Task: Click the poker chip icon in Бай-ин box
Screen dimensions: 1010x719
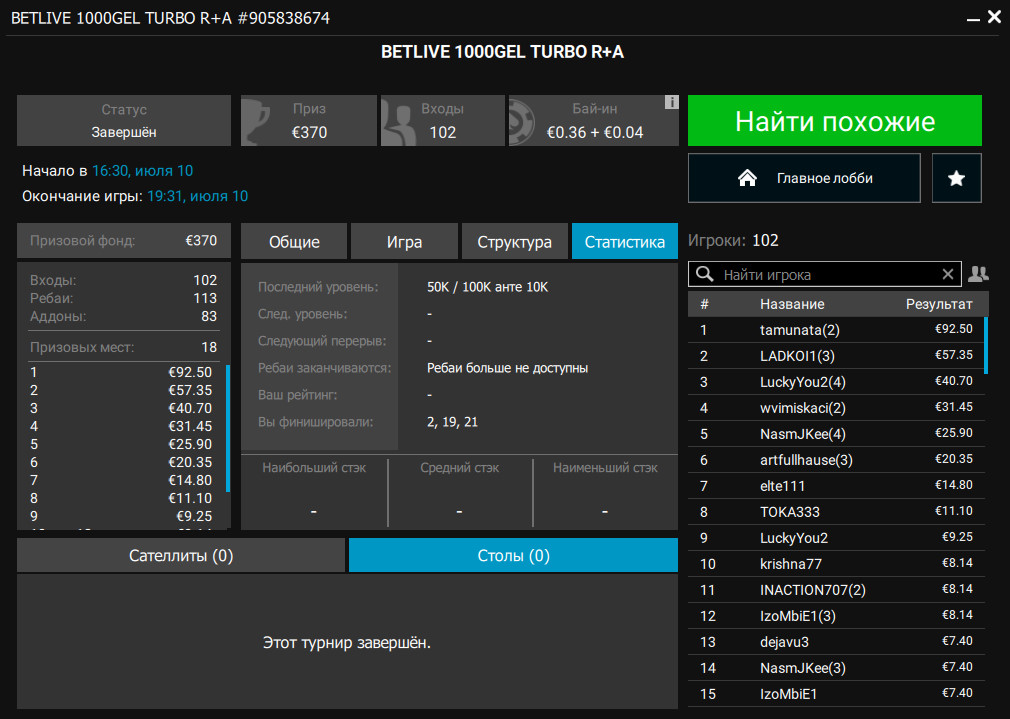Action: click(x=522, y=121)
